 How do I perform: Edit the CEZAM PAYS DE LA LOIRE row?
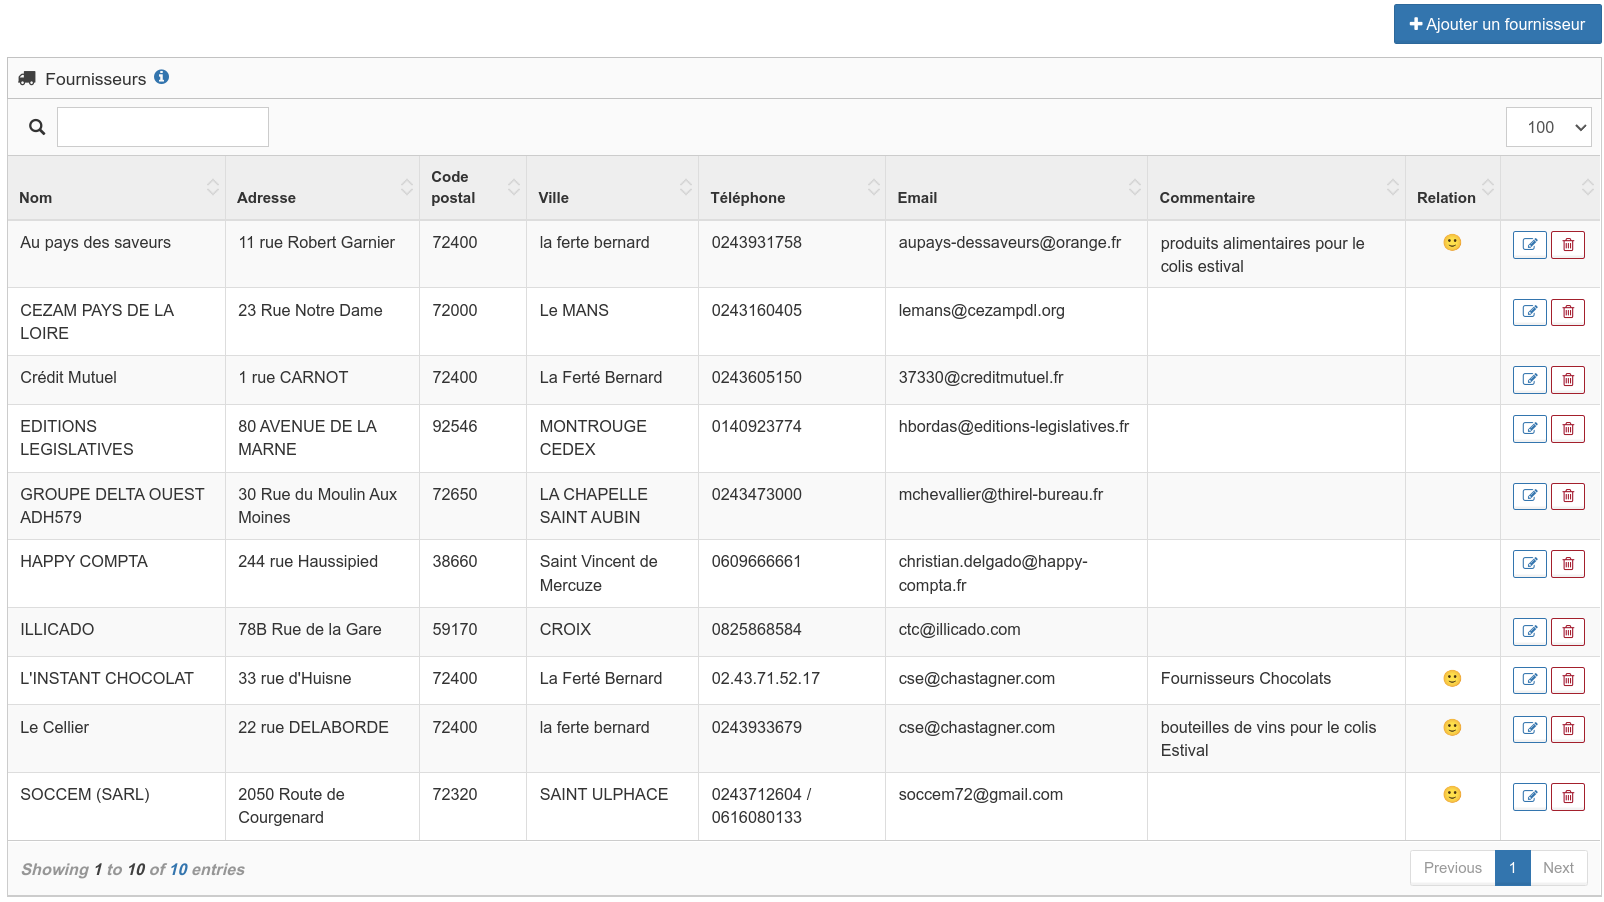coord(1529,313)
